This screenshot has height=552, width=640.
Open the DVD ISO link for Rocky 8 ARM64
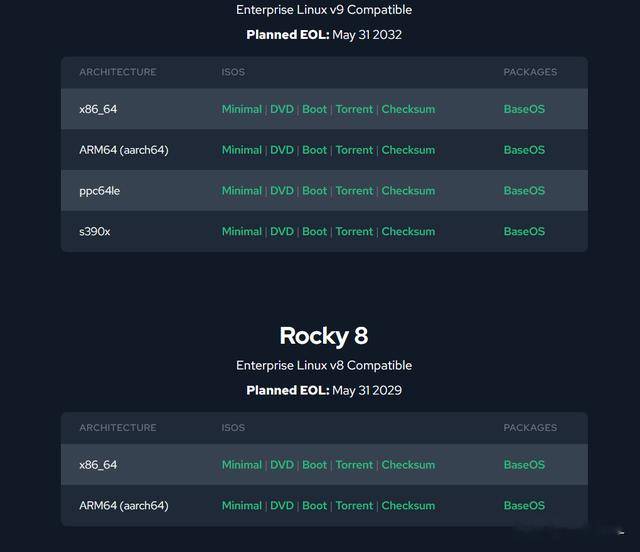pos(282,505)
